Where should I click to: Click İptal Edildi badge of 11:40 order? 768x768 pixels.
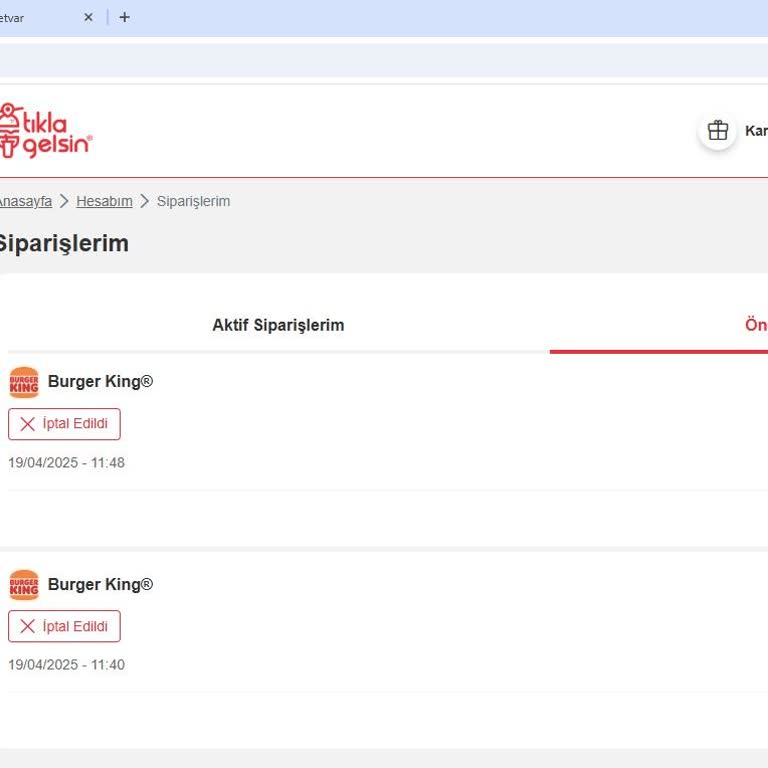pyautogui.click(x=64, y=626)
